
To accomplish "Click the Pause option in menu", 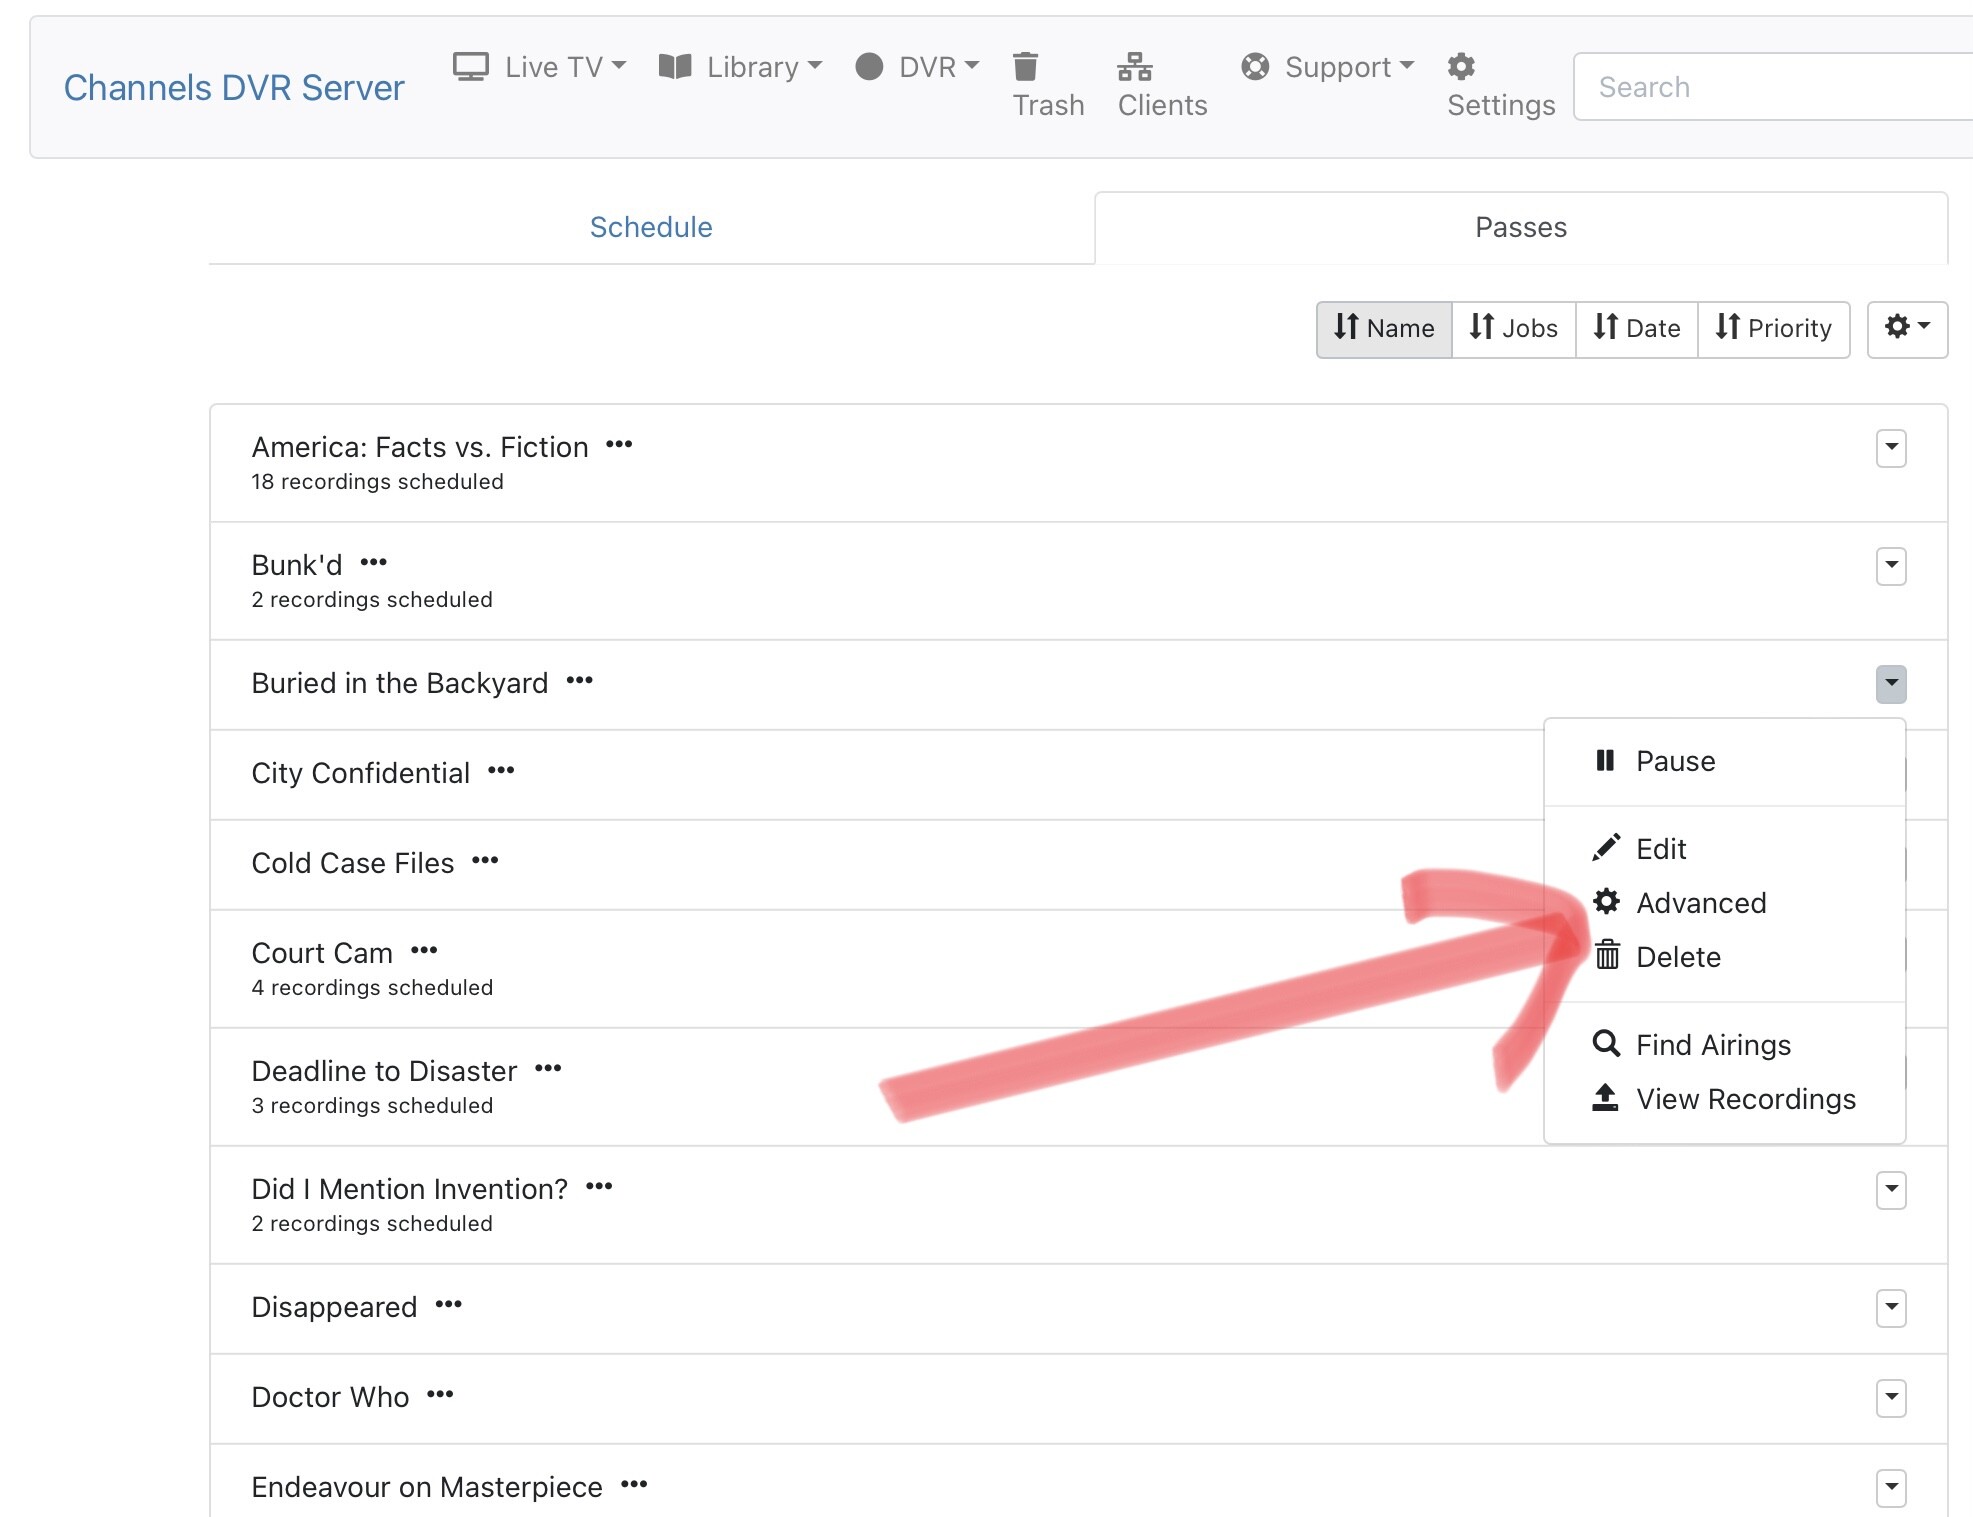I will [x=1674, y=761].
